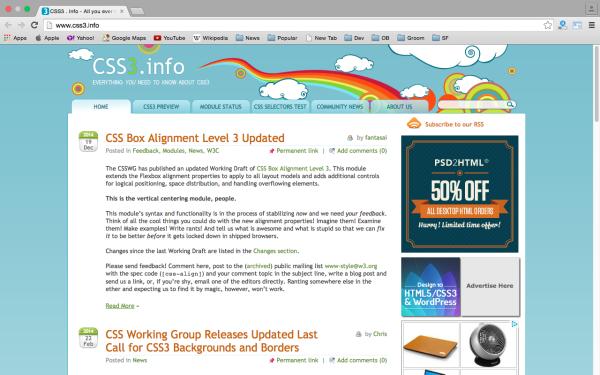
Task: Click the round fan product image
Action: tap(488, 345)
